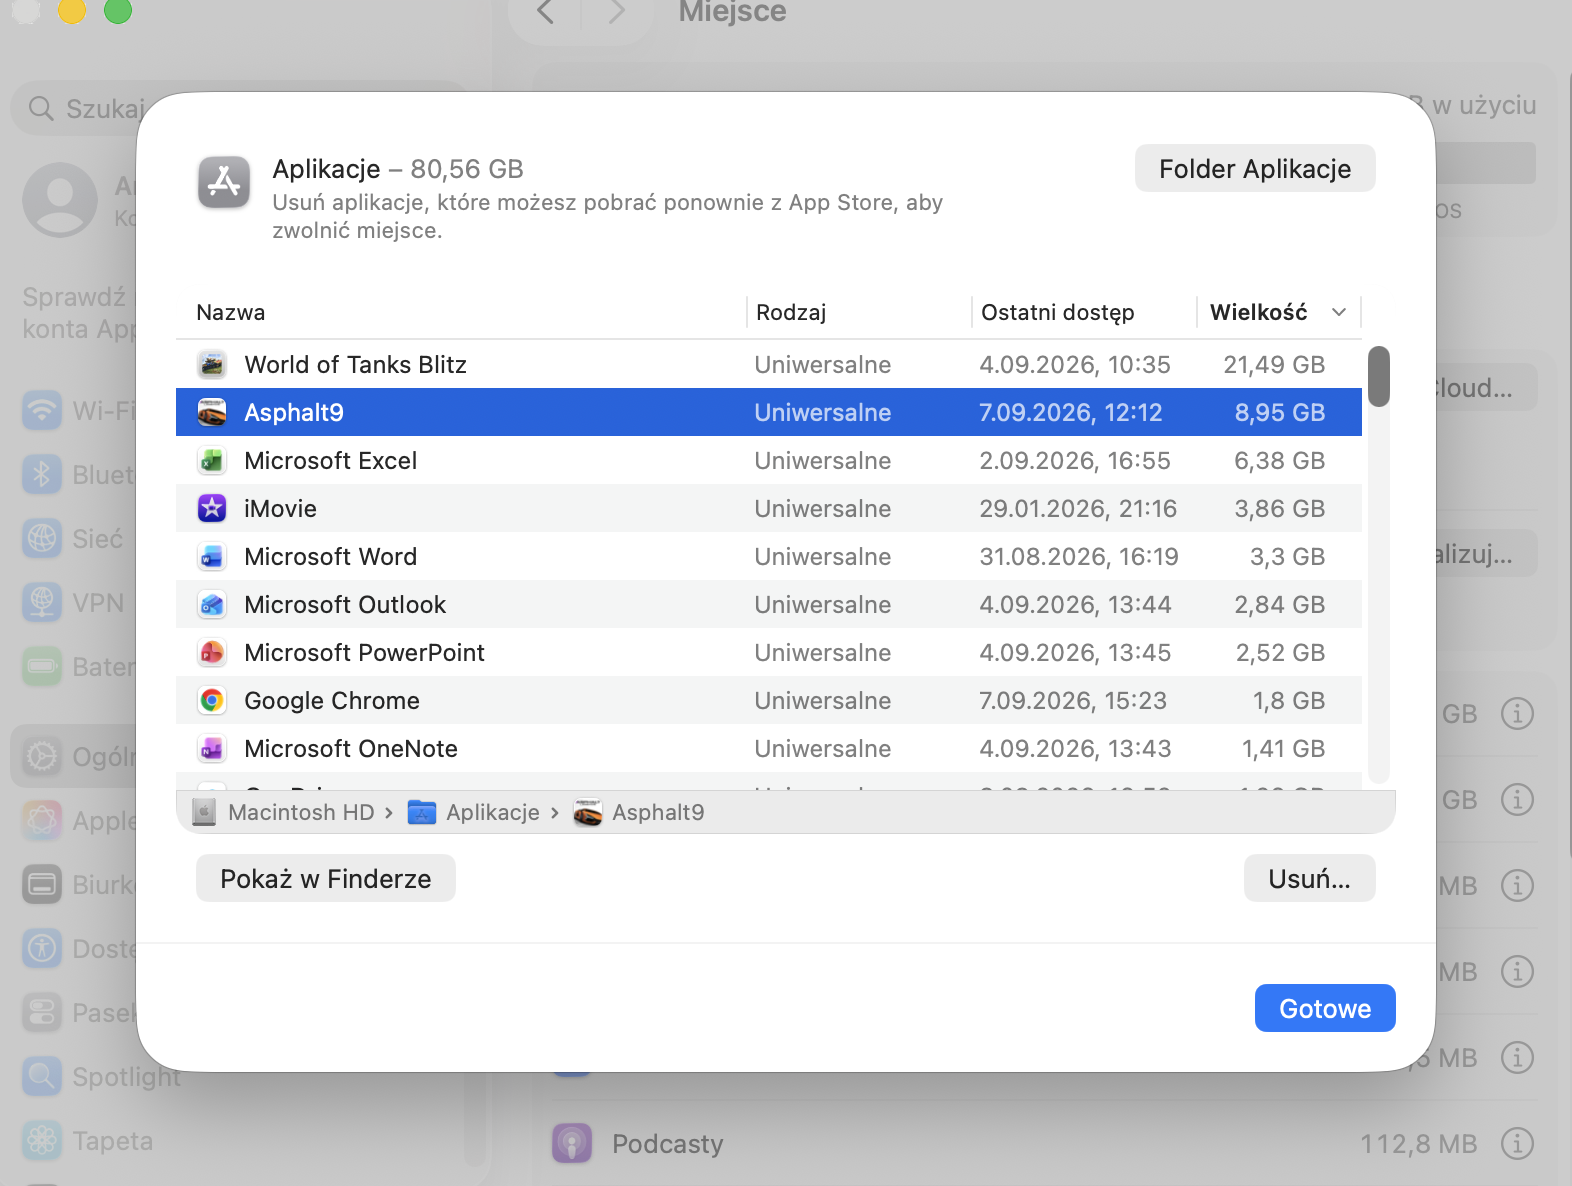Screen dimensions: 1572x1186
Task: Click the iMovie star icon
Action: (212, 509)
